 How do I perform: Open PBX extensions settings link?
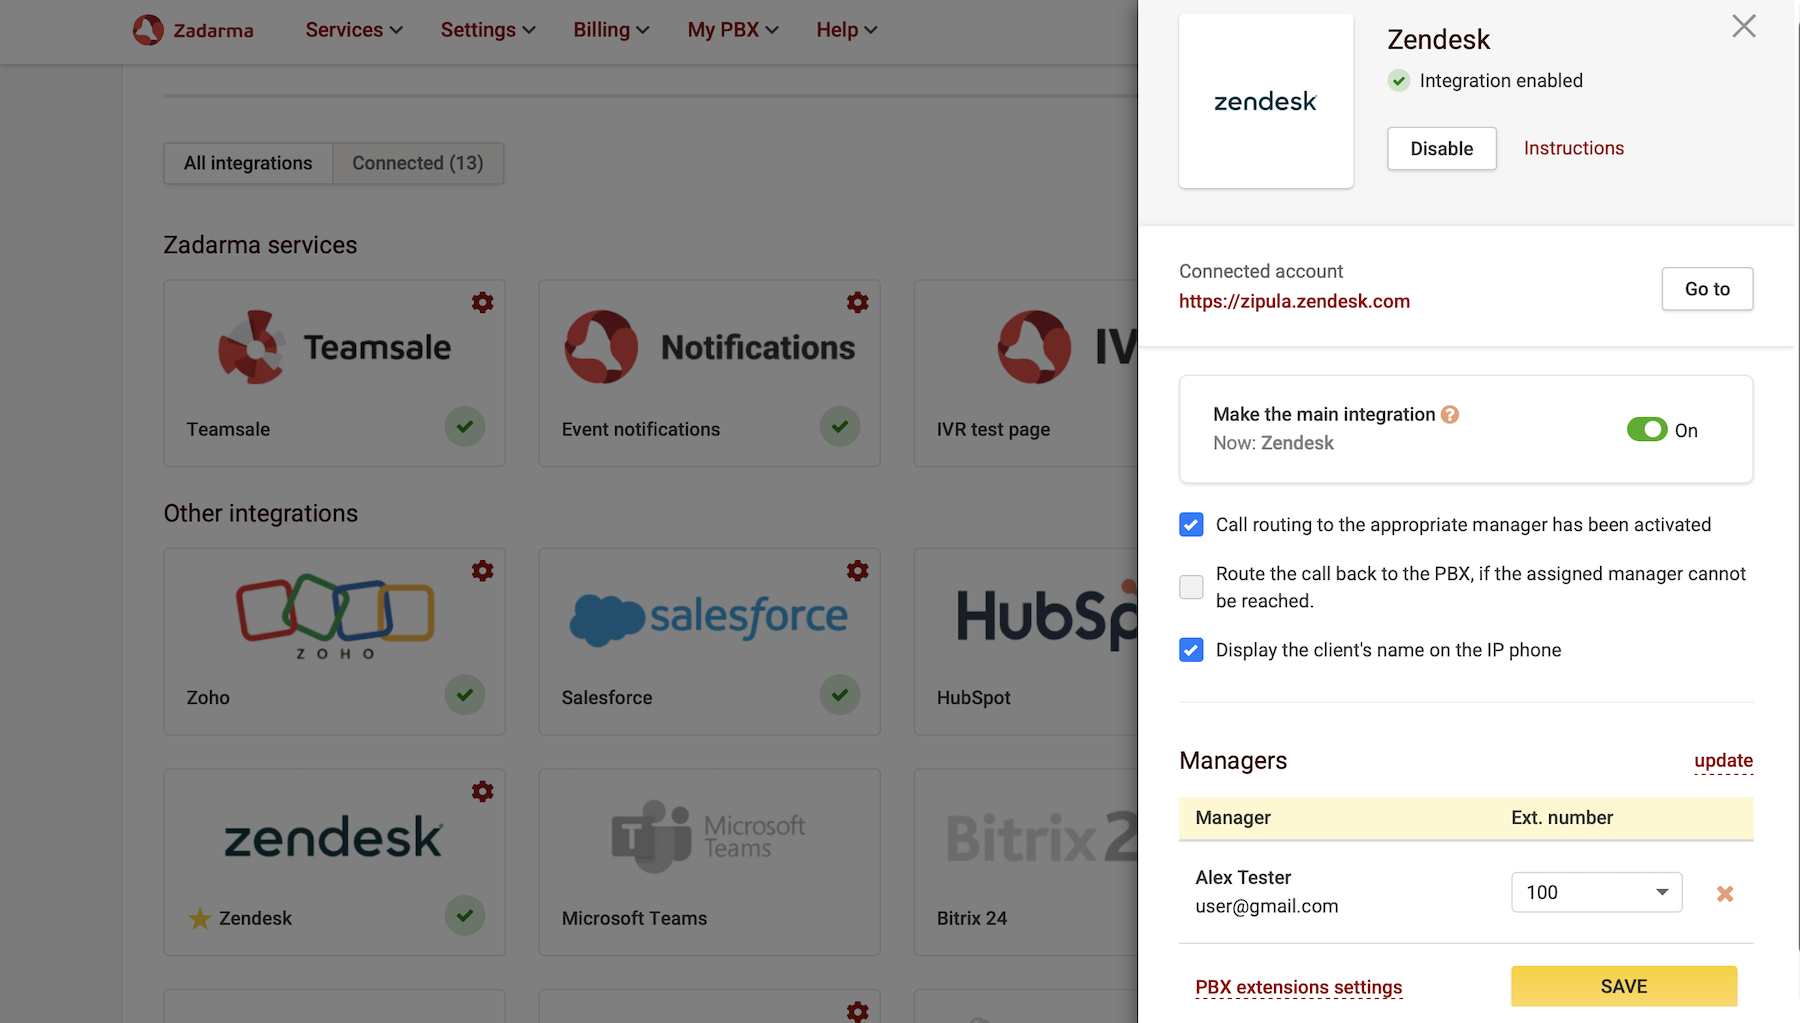click(1299, 987)
